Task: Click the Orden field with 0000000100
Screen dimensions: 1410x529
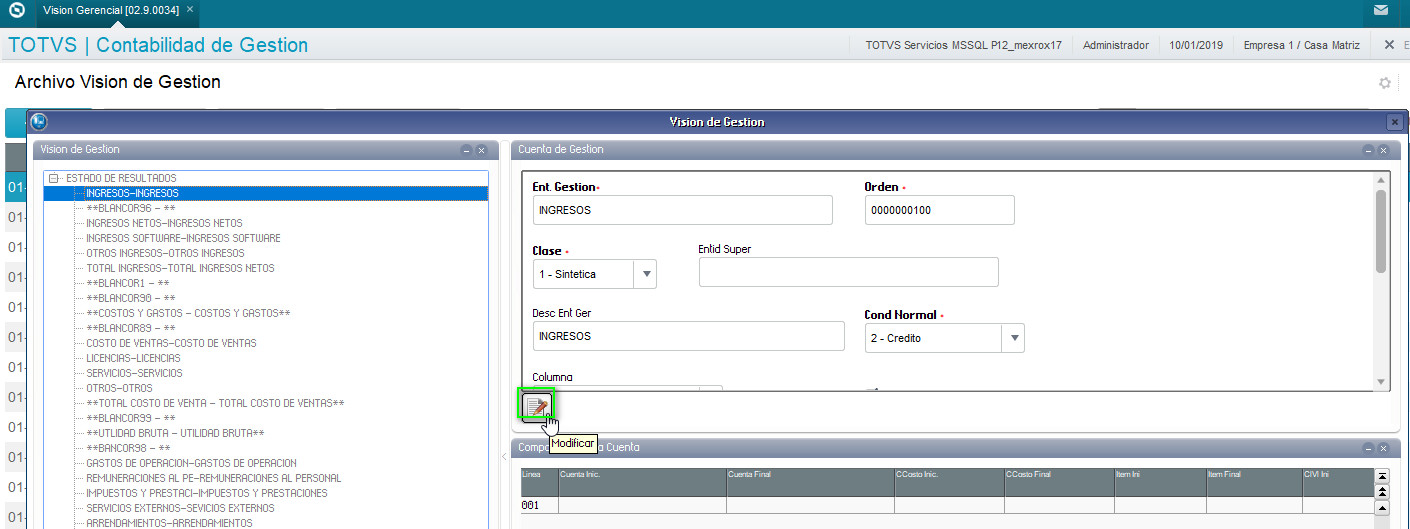Action: pyautogui.click(x=939, y=210)
